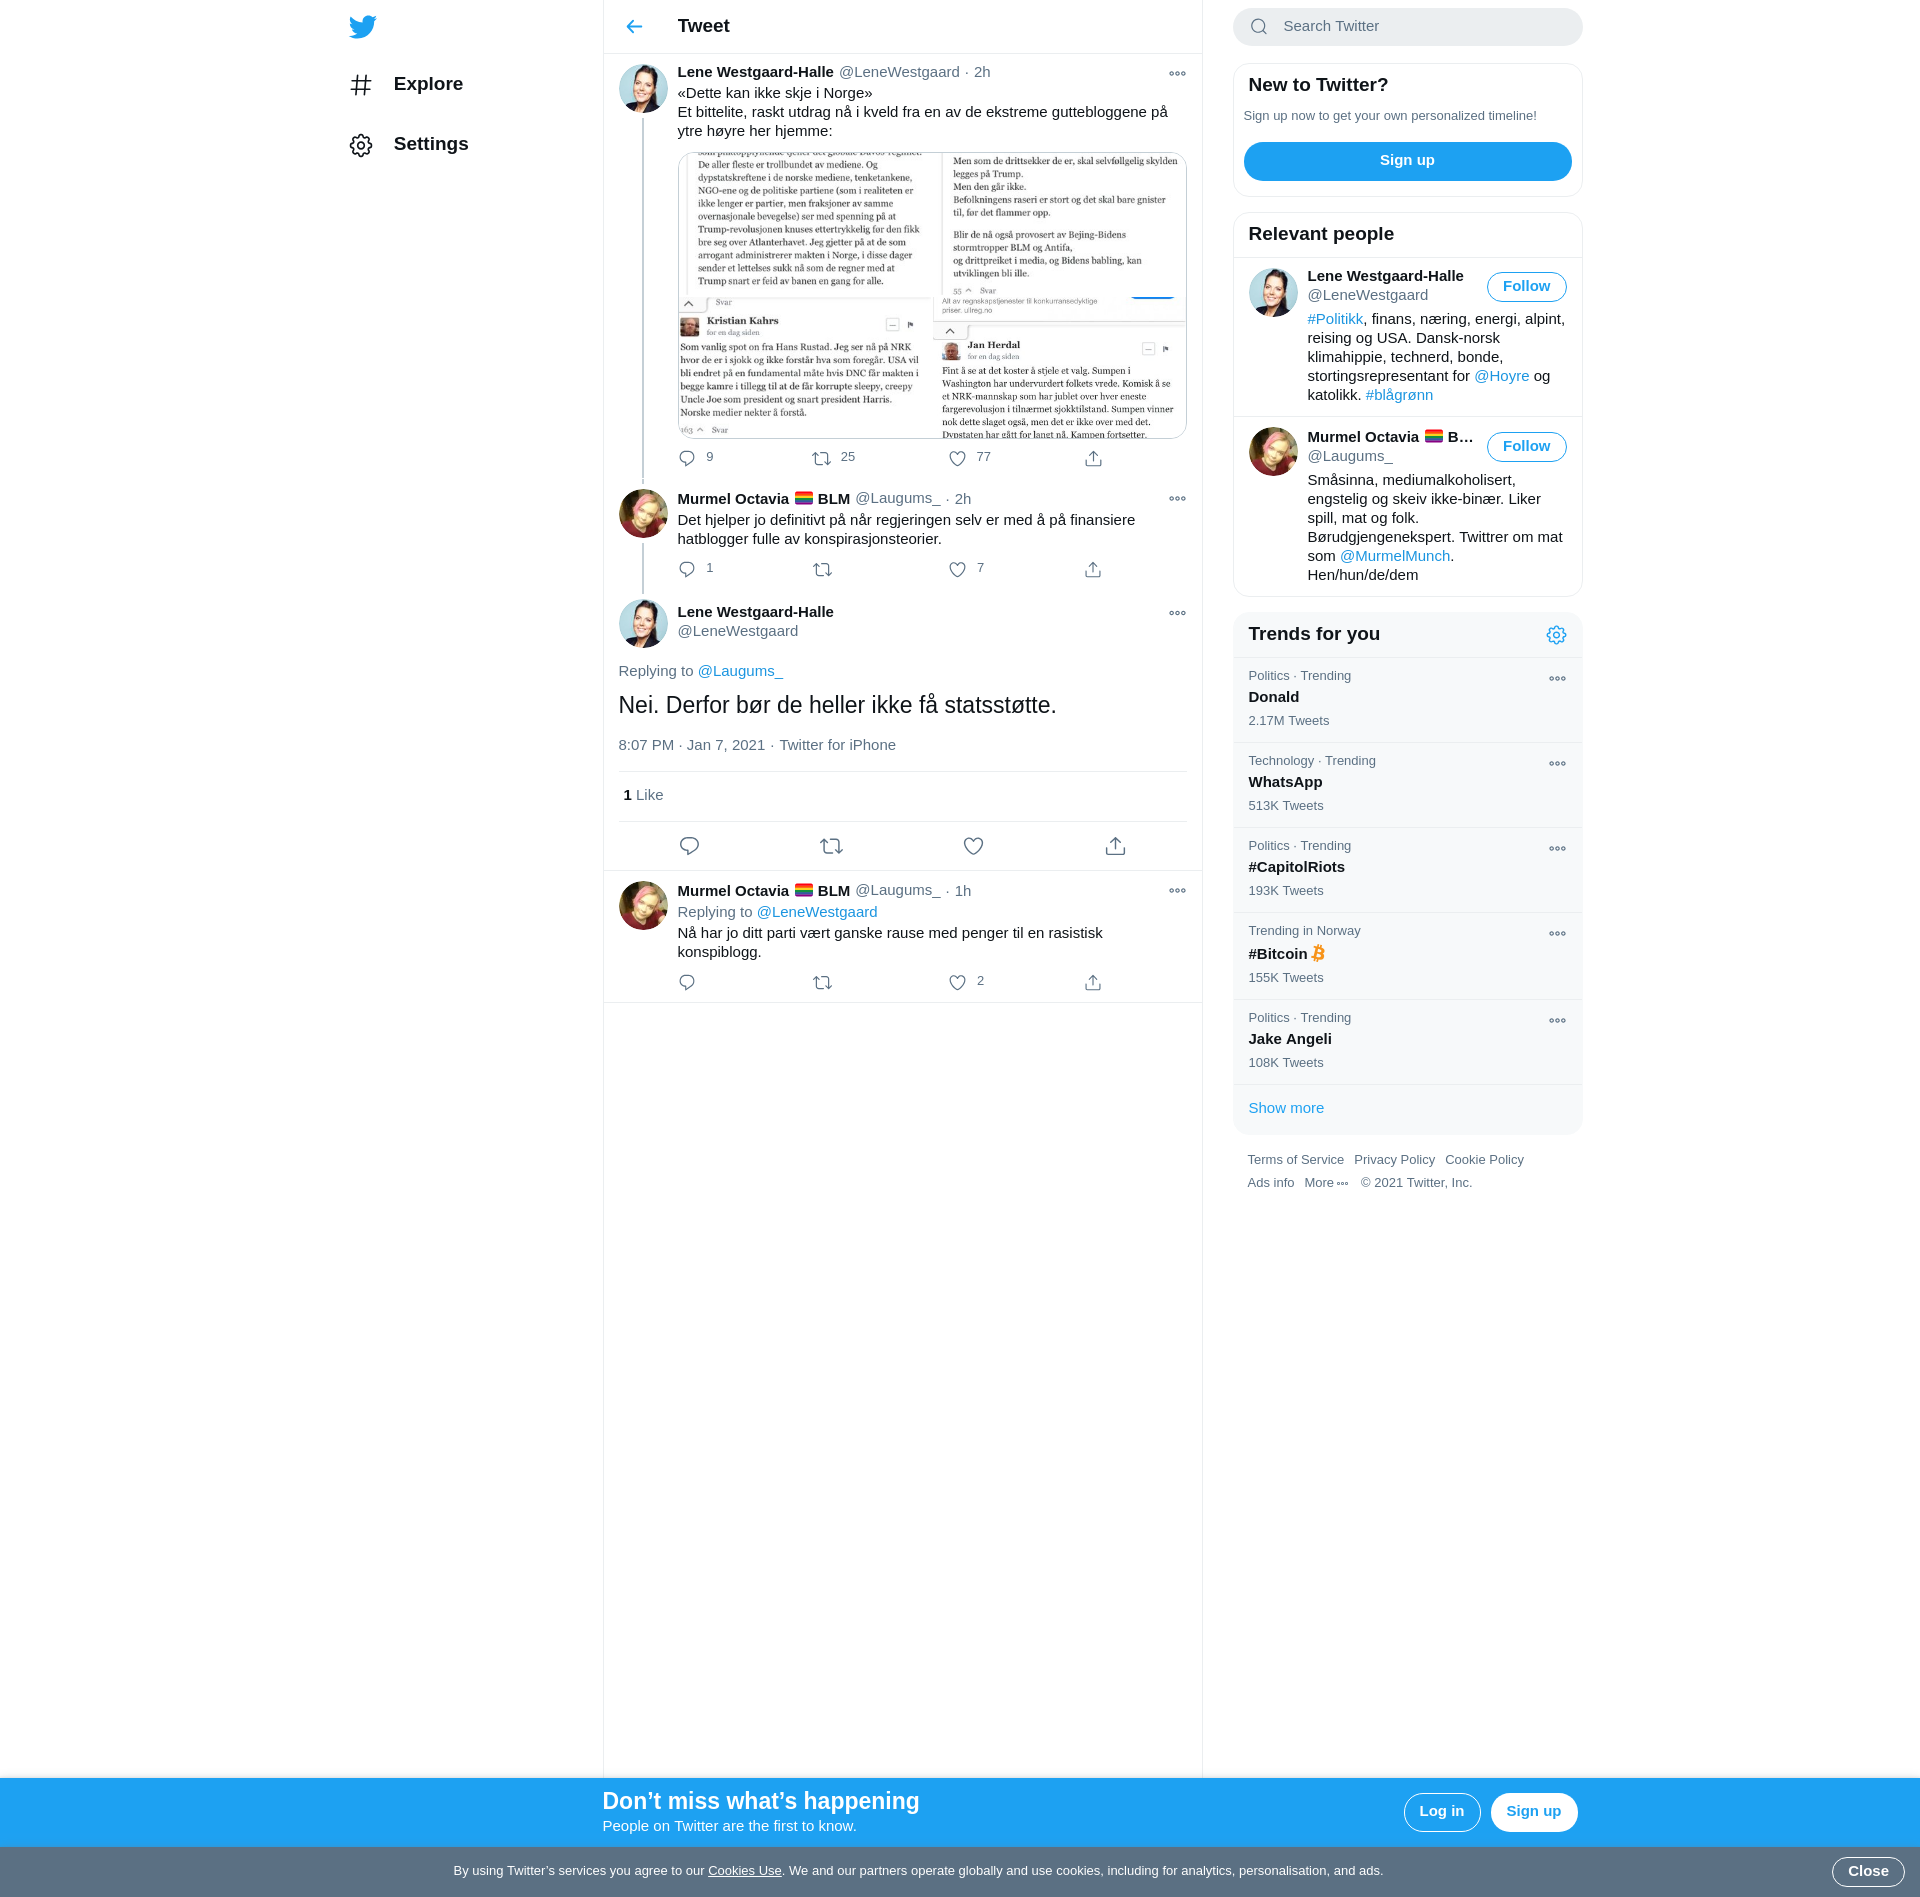Click the @Laugums_ replying-to link
Viewport: 1920px width, 1897px height.
[740, 671]
